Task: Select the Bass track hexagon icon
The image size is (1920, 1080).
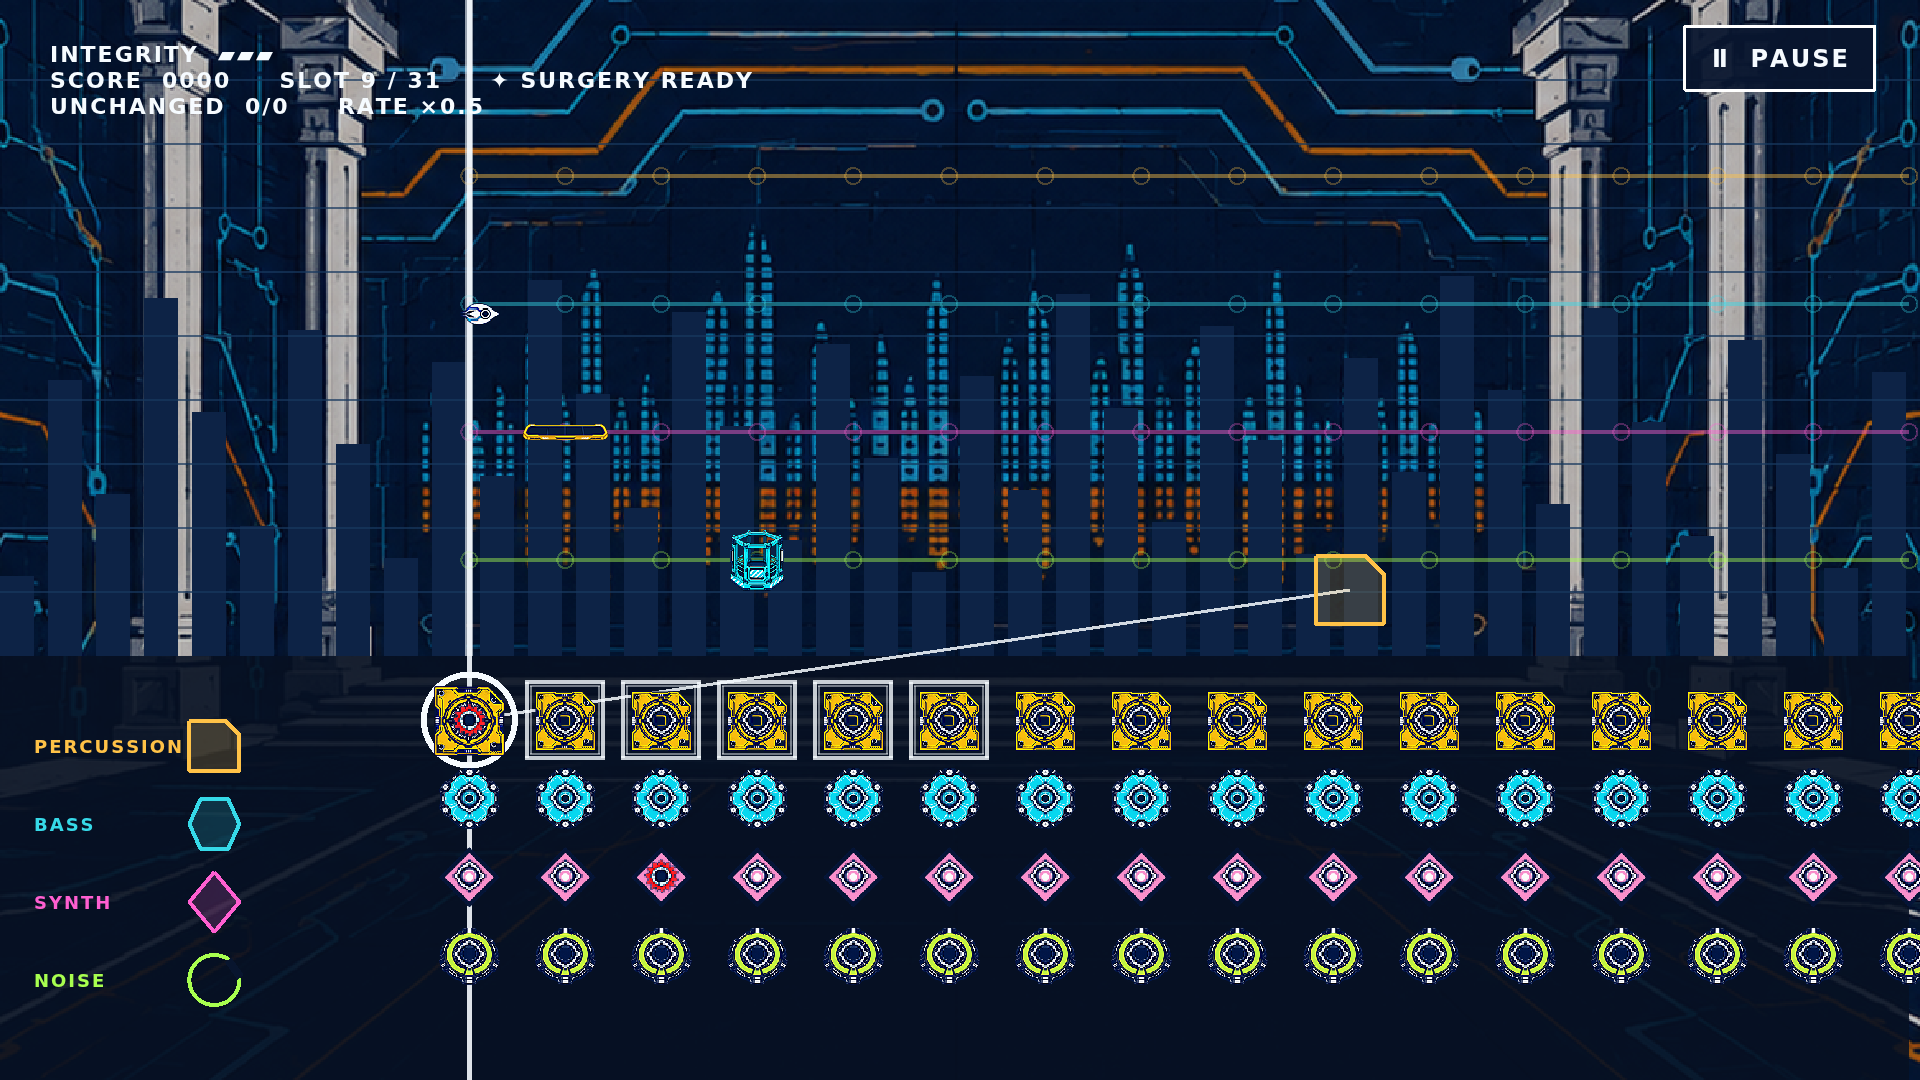Action: [214, 824]
